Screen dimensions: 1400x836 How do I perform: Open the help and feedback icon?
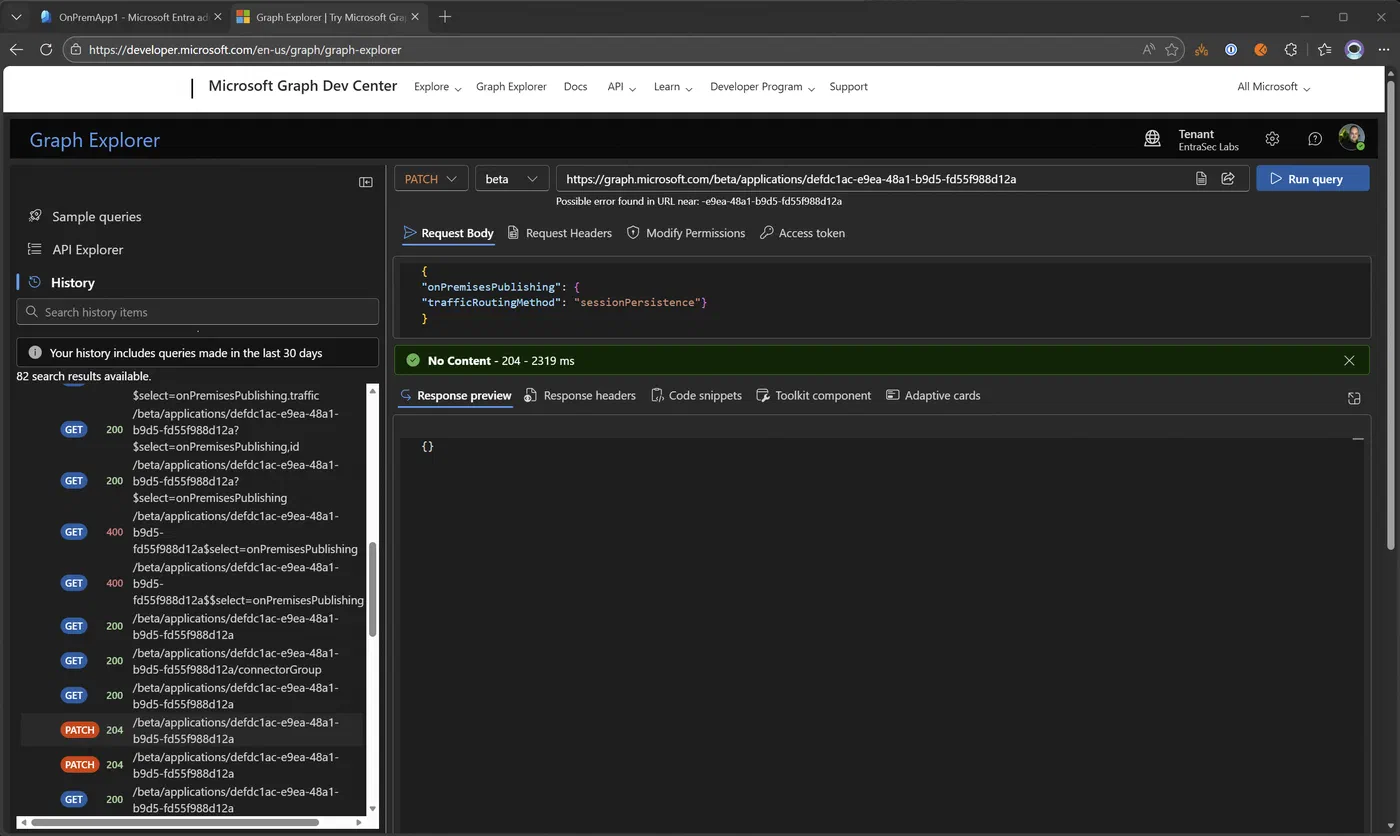point(1315,139)
